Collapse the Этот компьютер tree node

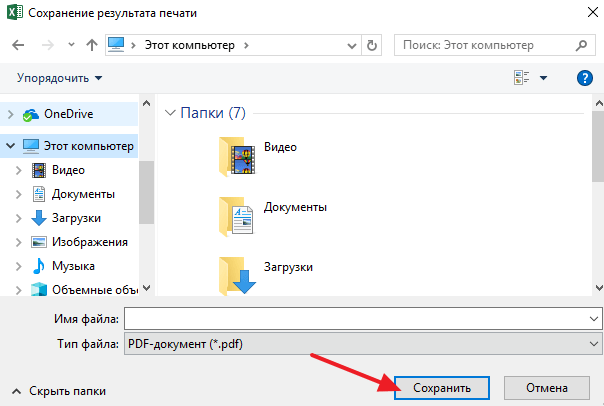tap(10, 146)
